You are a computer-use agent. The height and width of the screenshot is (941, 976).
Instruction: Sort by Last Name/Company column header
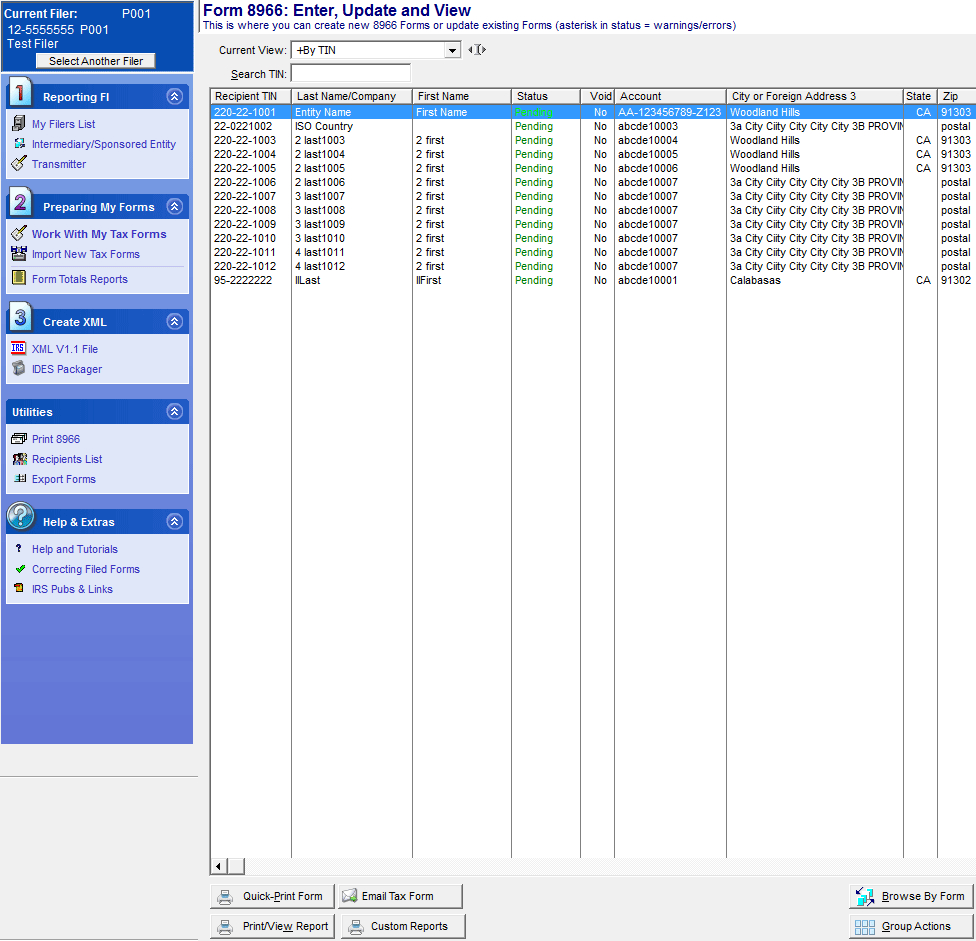(352, 96)
